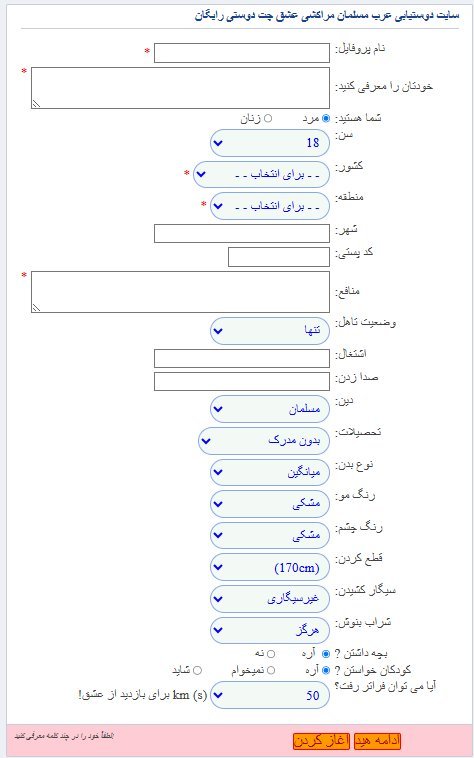The image size is (474, 758).
Task: Expand the distance dropdown showing 50 km
Action: [x=270, y=695]
